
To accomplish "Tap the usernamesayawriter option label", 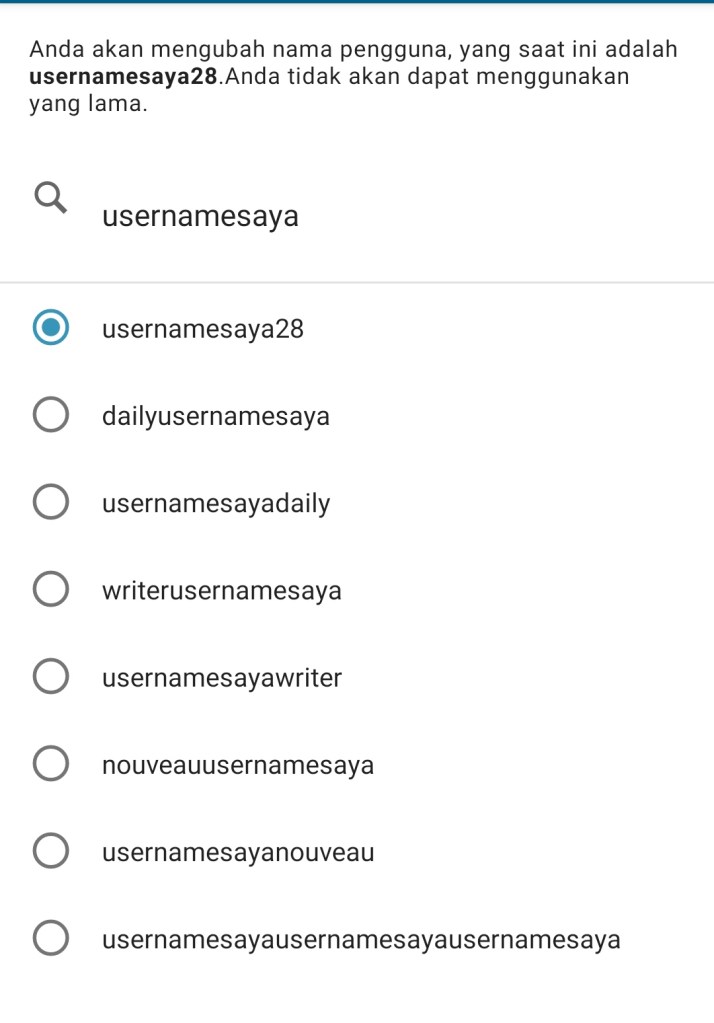I will pos(222,678).
